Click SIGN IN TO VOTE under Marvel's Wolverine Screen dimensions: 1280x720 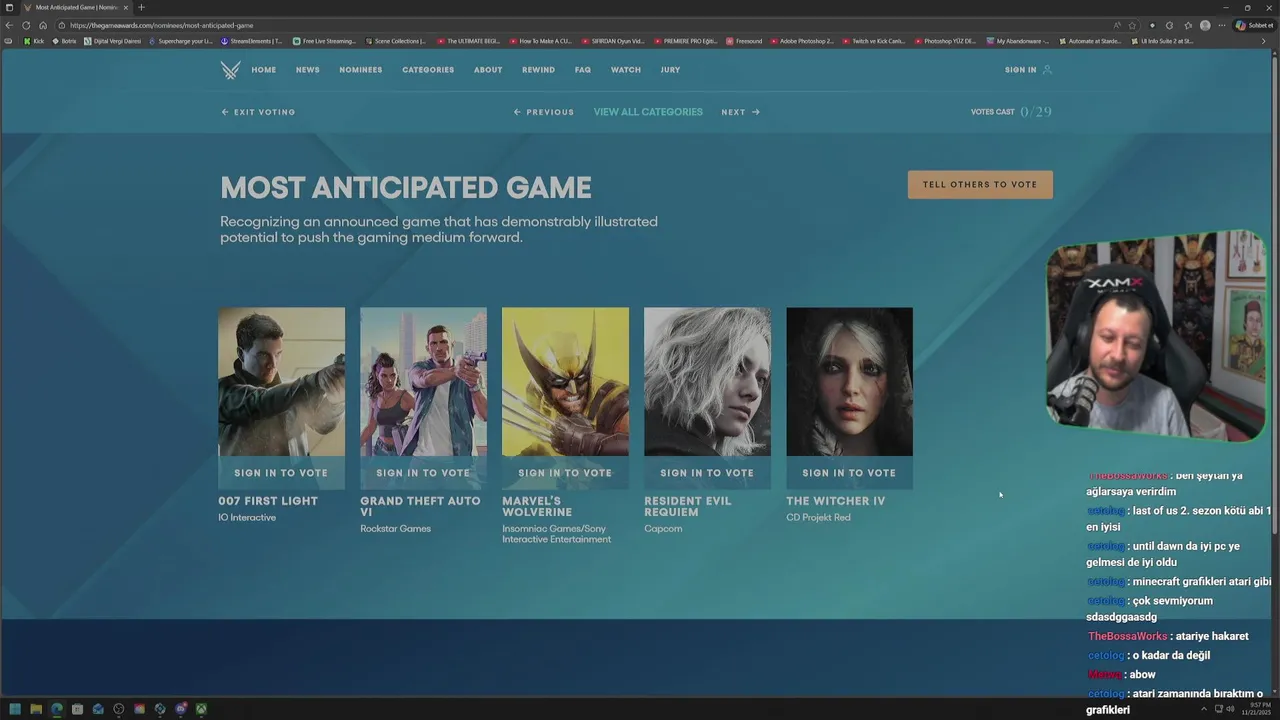(x=566, y=473)
